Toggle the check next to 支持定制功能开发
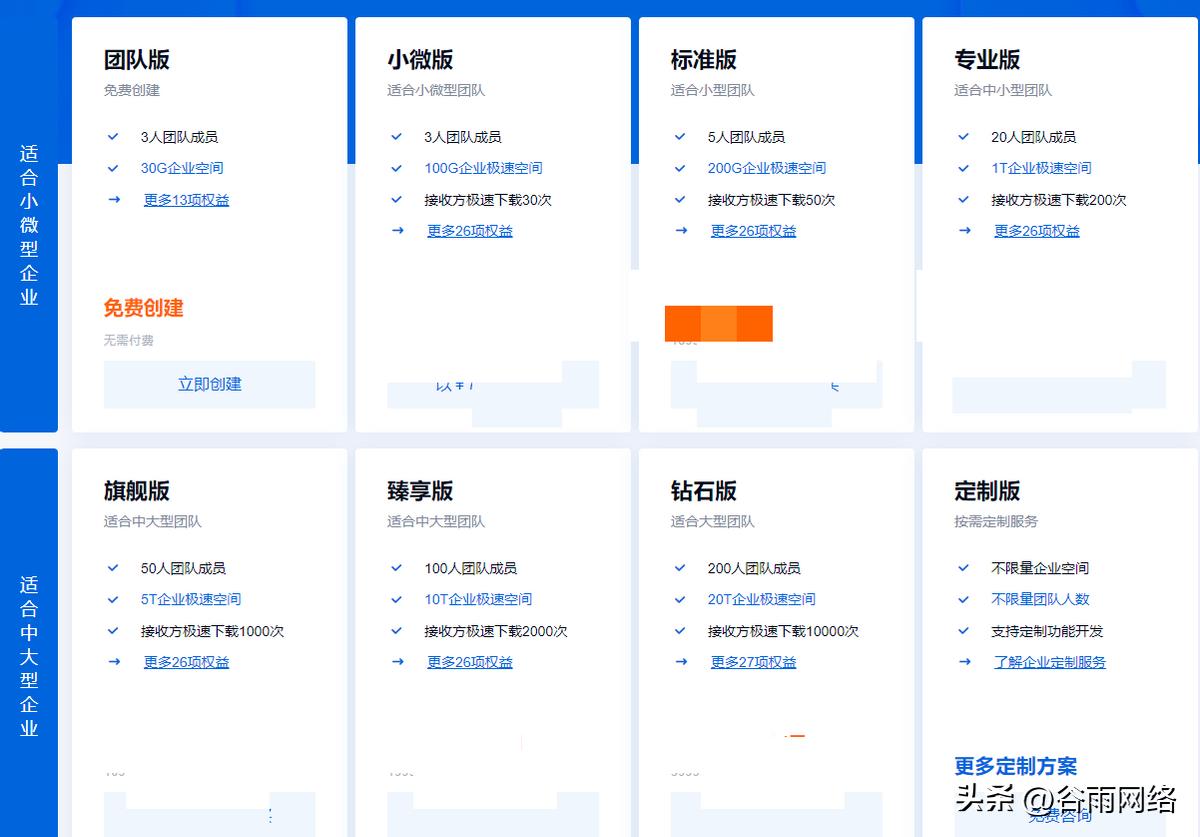 coord(963,631)
